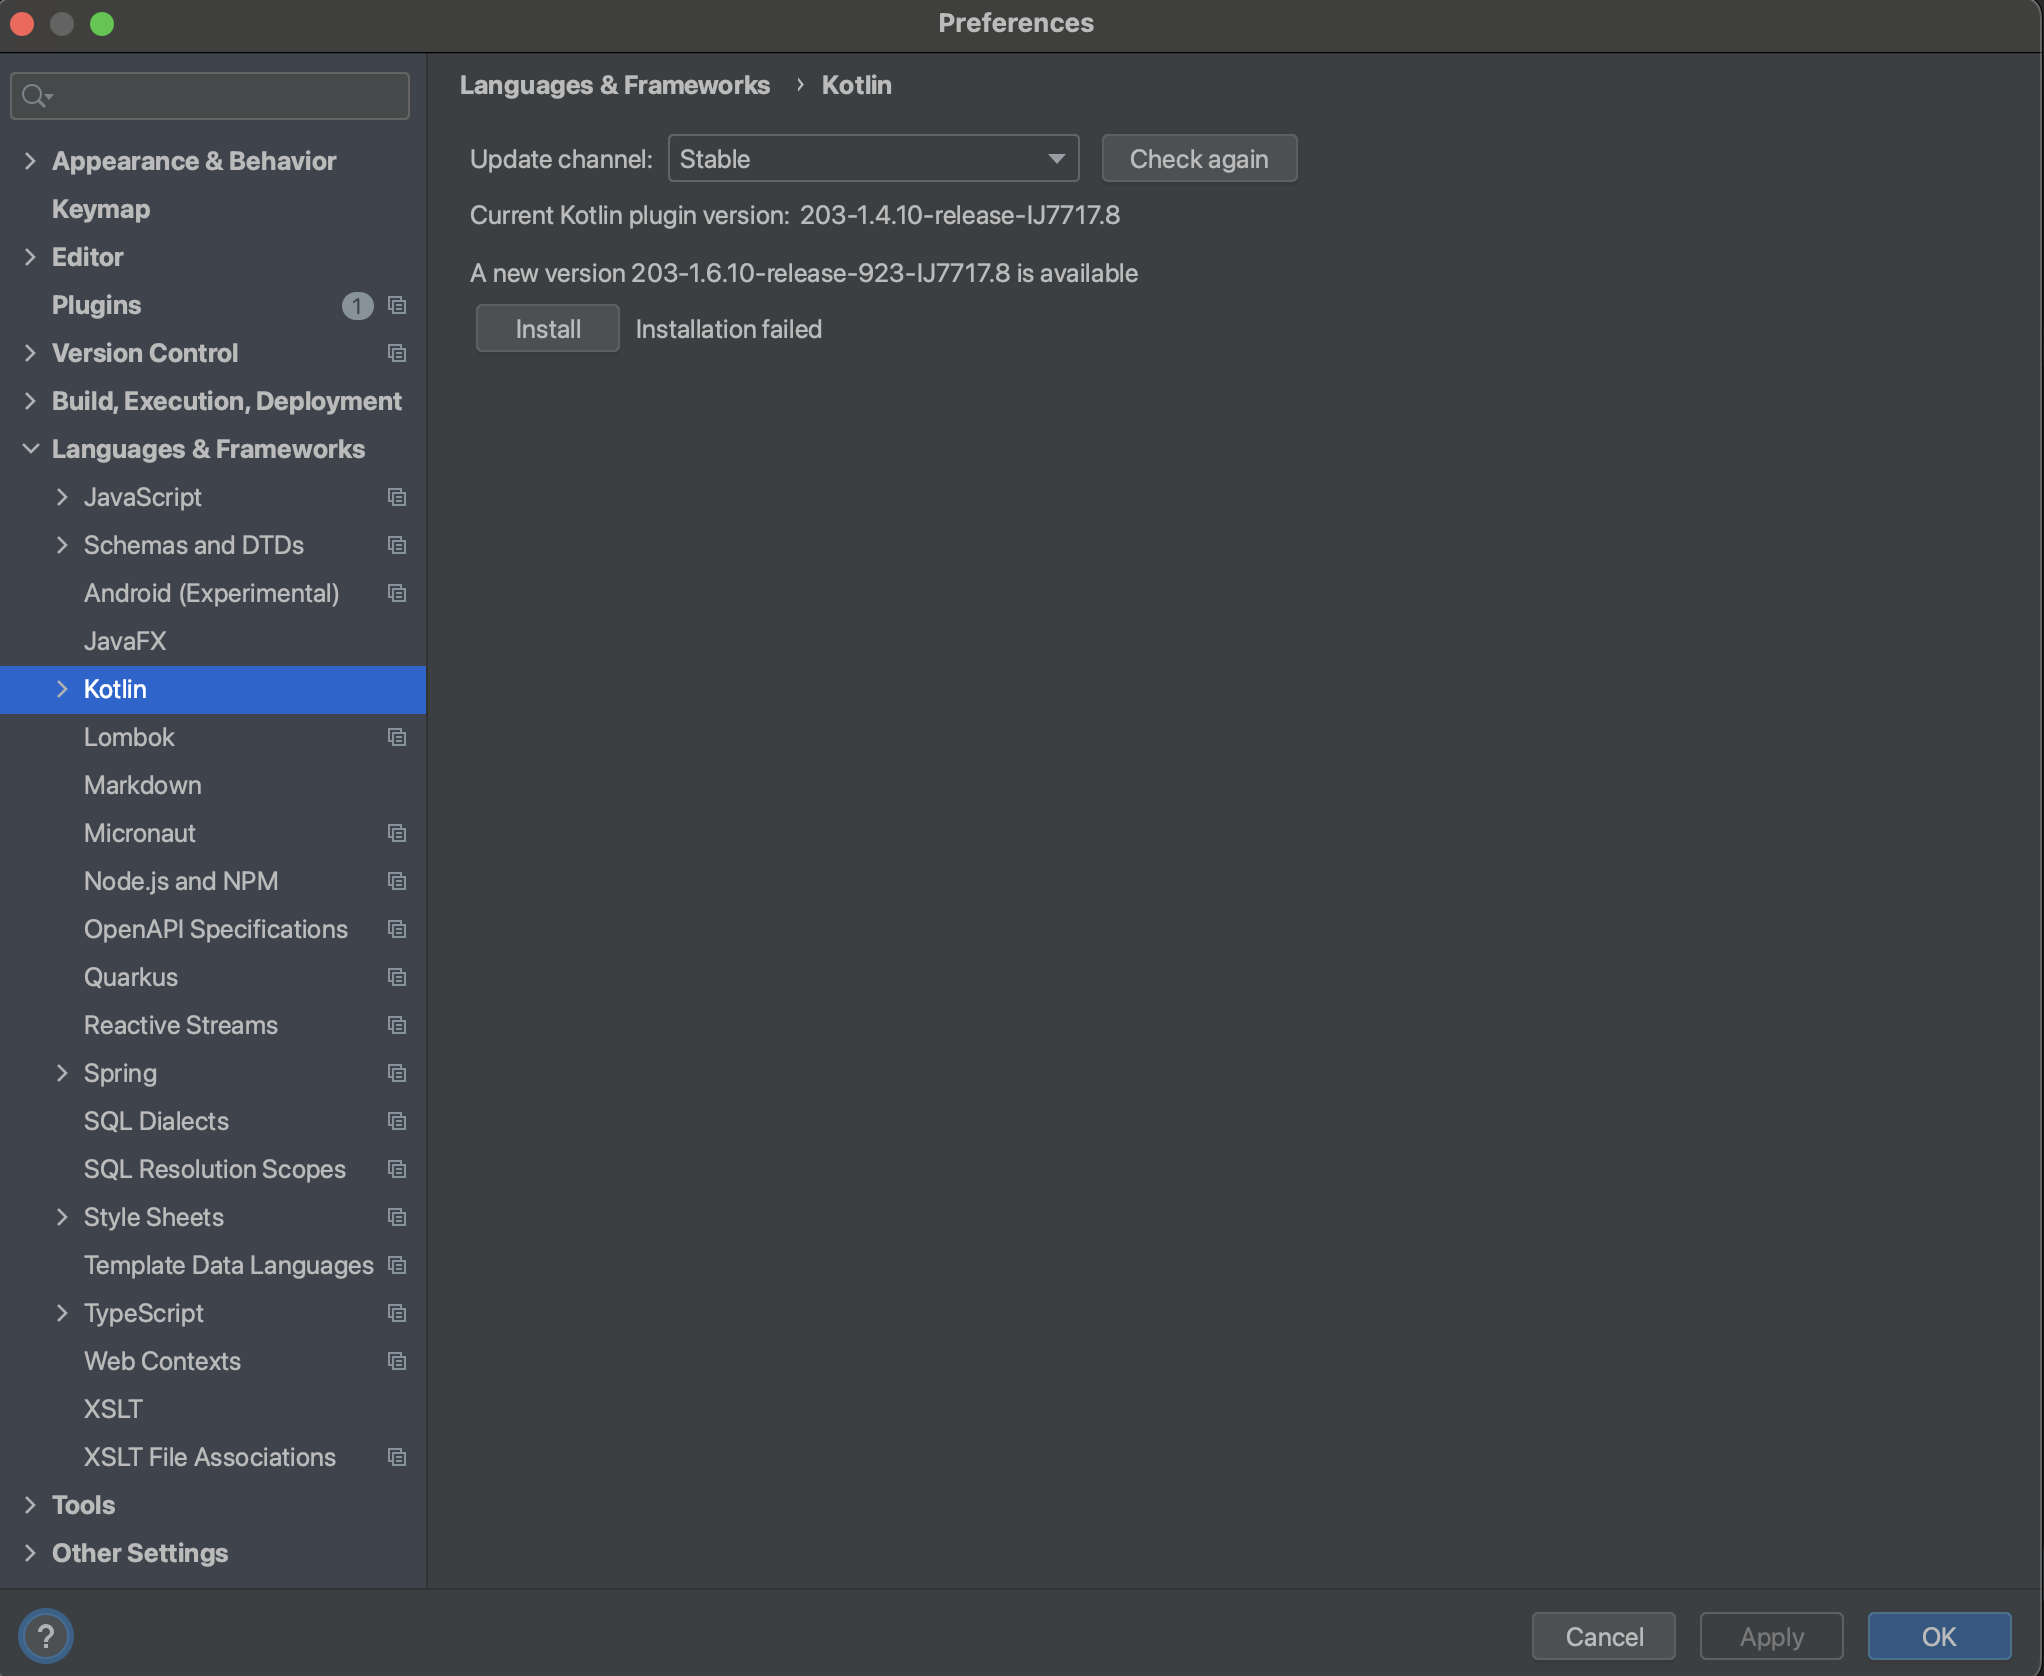Click project settings icon beside Version Control
The image size is (2044, 1676).
[x=397, y=353]
